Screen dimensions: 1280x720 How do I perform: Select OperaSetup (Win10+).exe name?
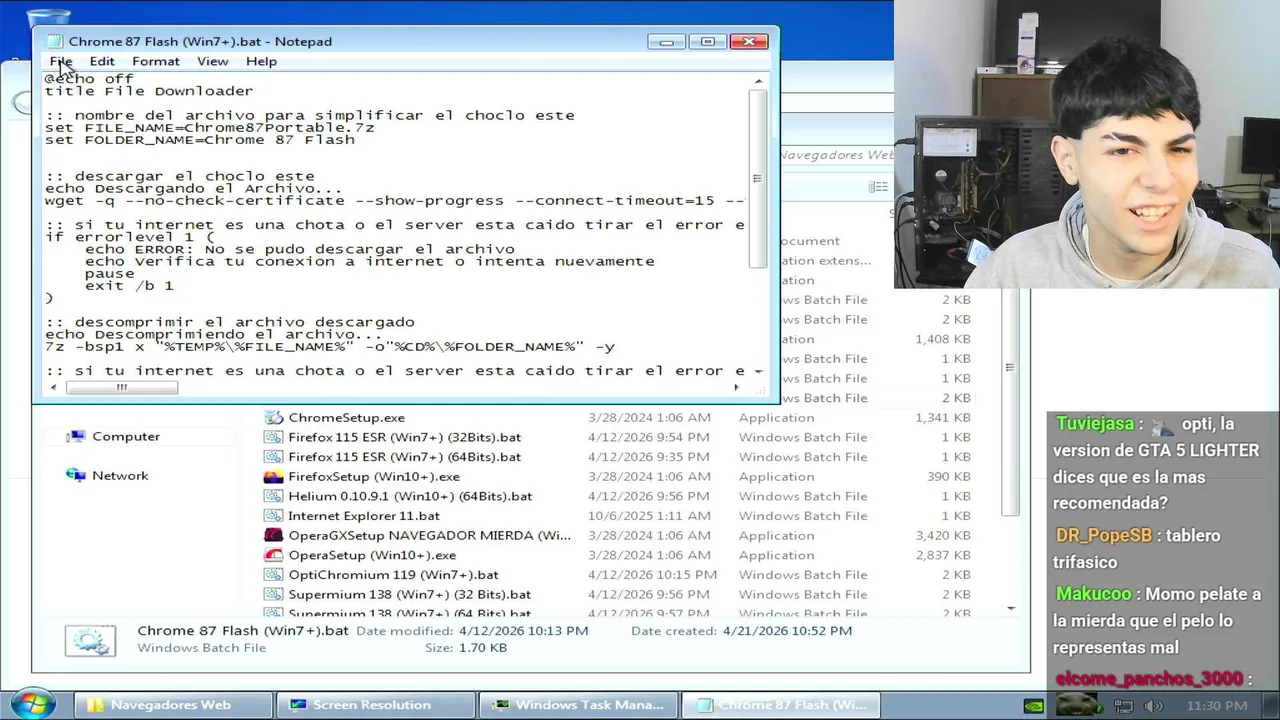pos(372,555)
